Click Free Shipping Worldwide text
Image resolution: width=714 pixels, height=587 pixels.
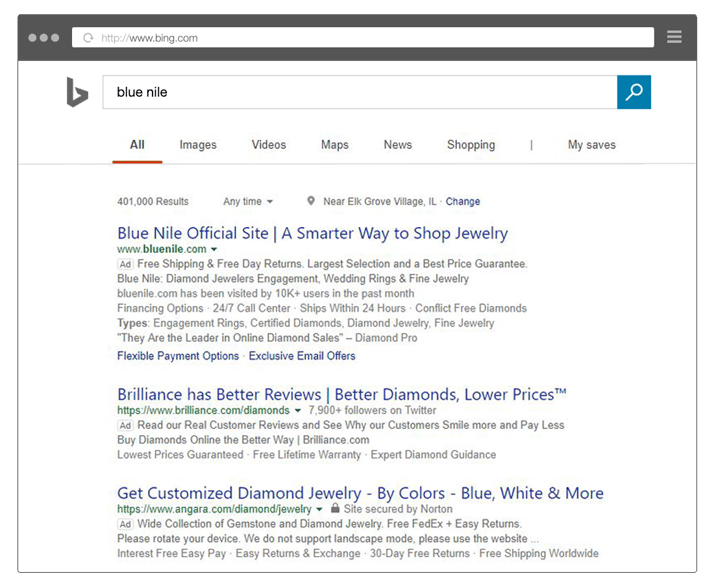pyautogui.click(x=539, y=553)
